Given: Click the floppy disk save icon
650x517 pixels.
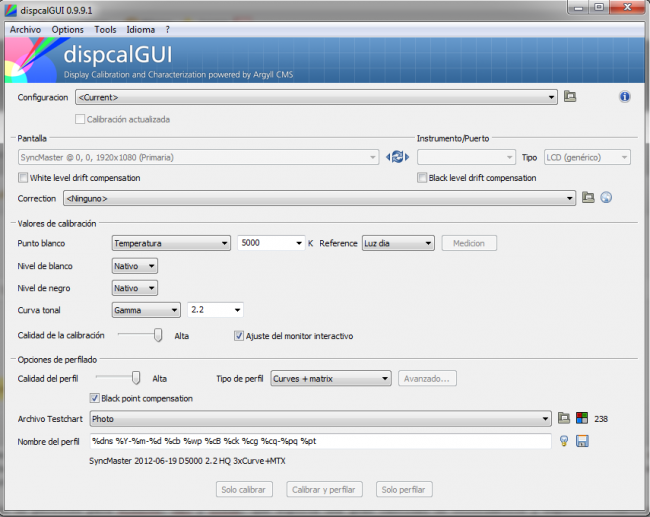Looking at the screenshot, I should pos(581,441).
